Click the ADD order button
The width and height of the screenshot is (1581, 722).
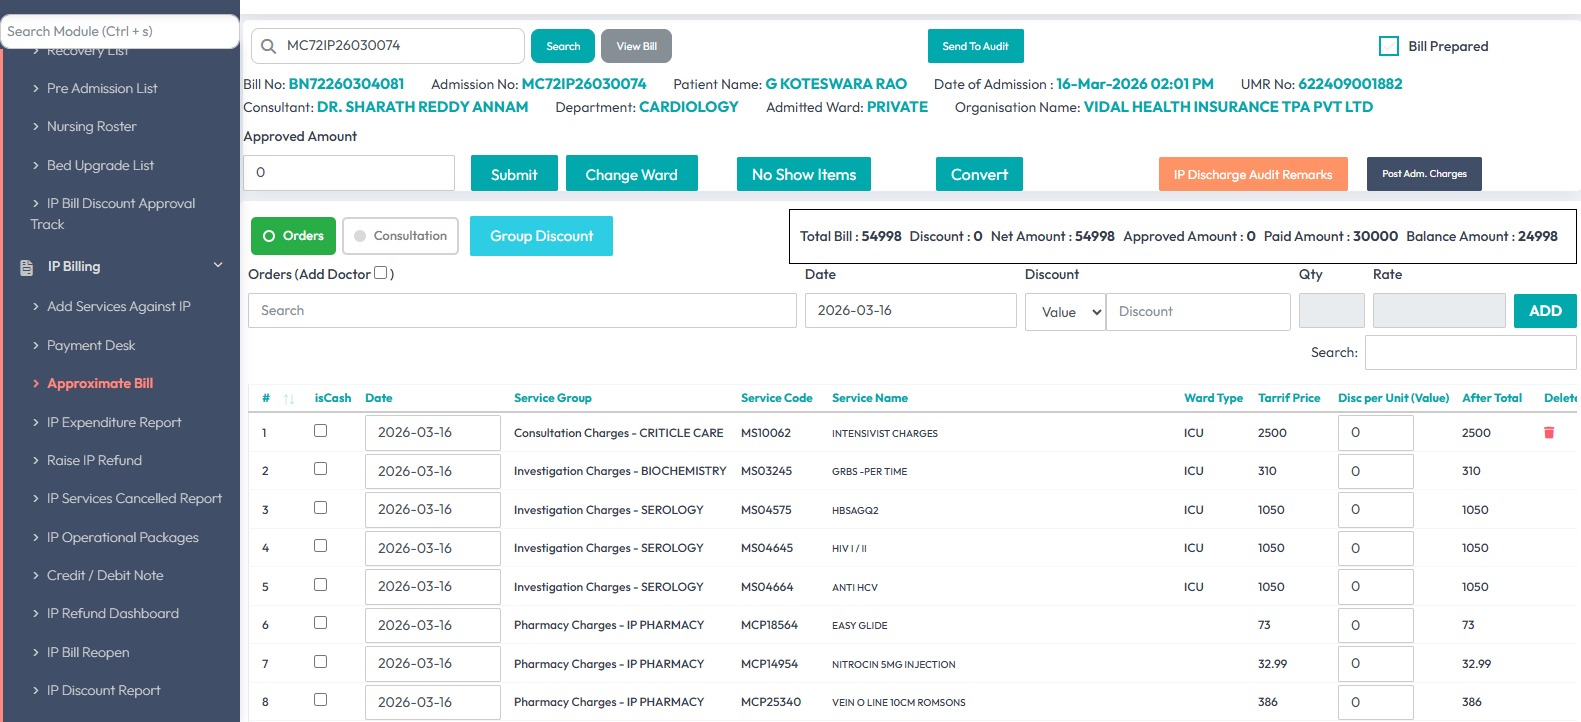(x=1545, y=311)
